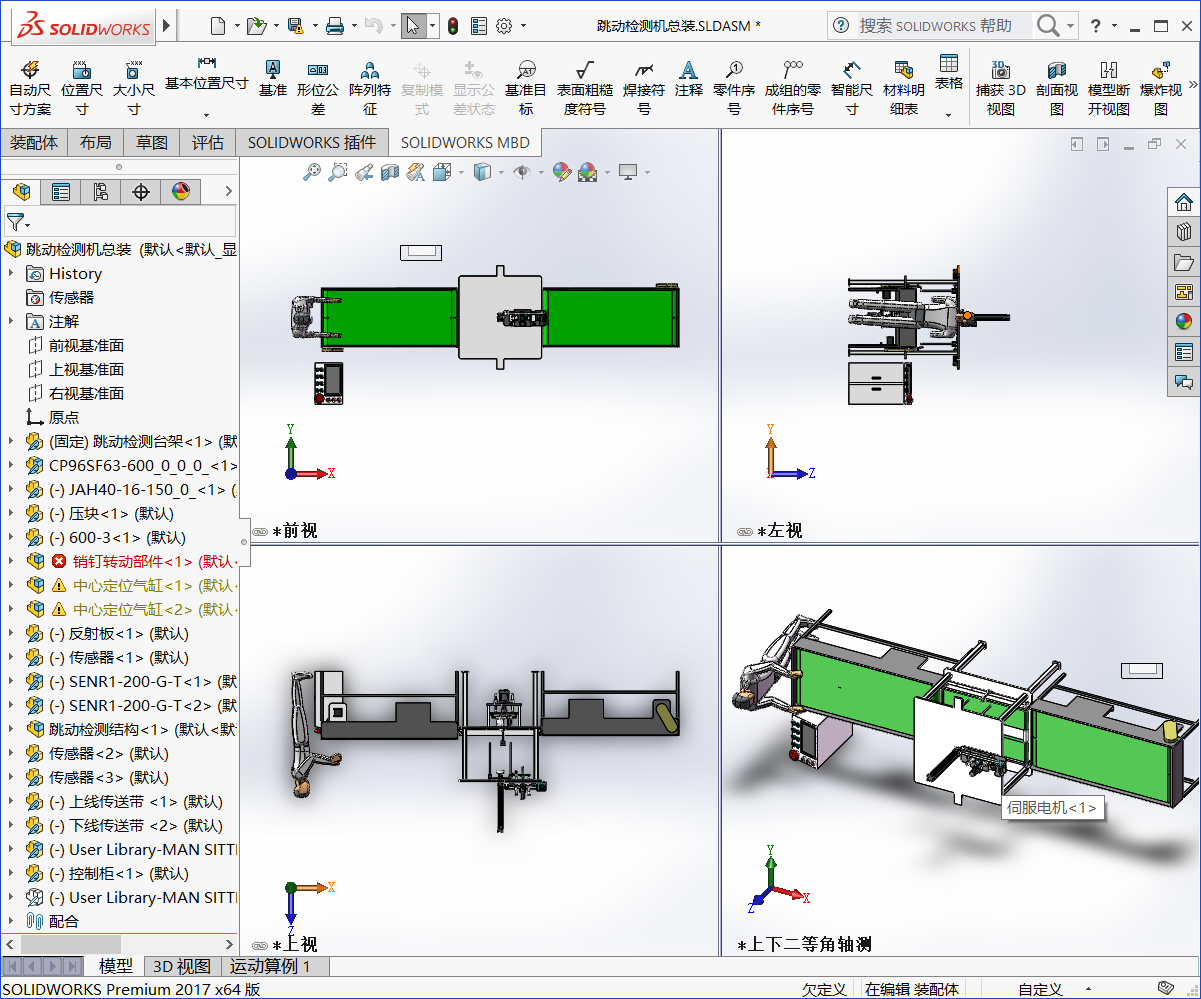Click the feature tree horizontal scrollbar
The width and height of the screenshot is (1201, 999).
(x=70, y=943)
